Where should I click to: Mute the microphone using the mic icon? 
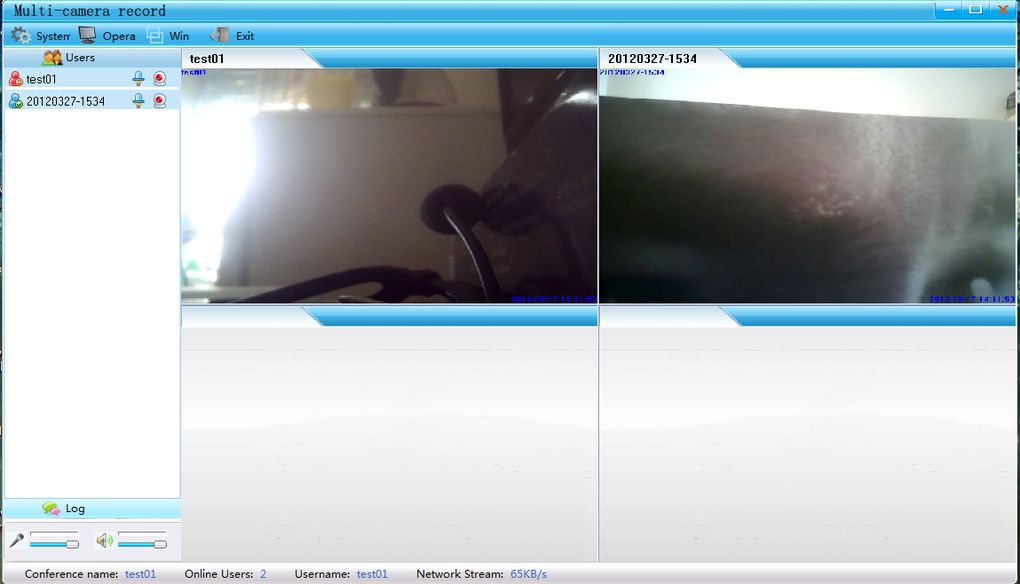coord(17,541)
